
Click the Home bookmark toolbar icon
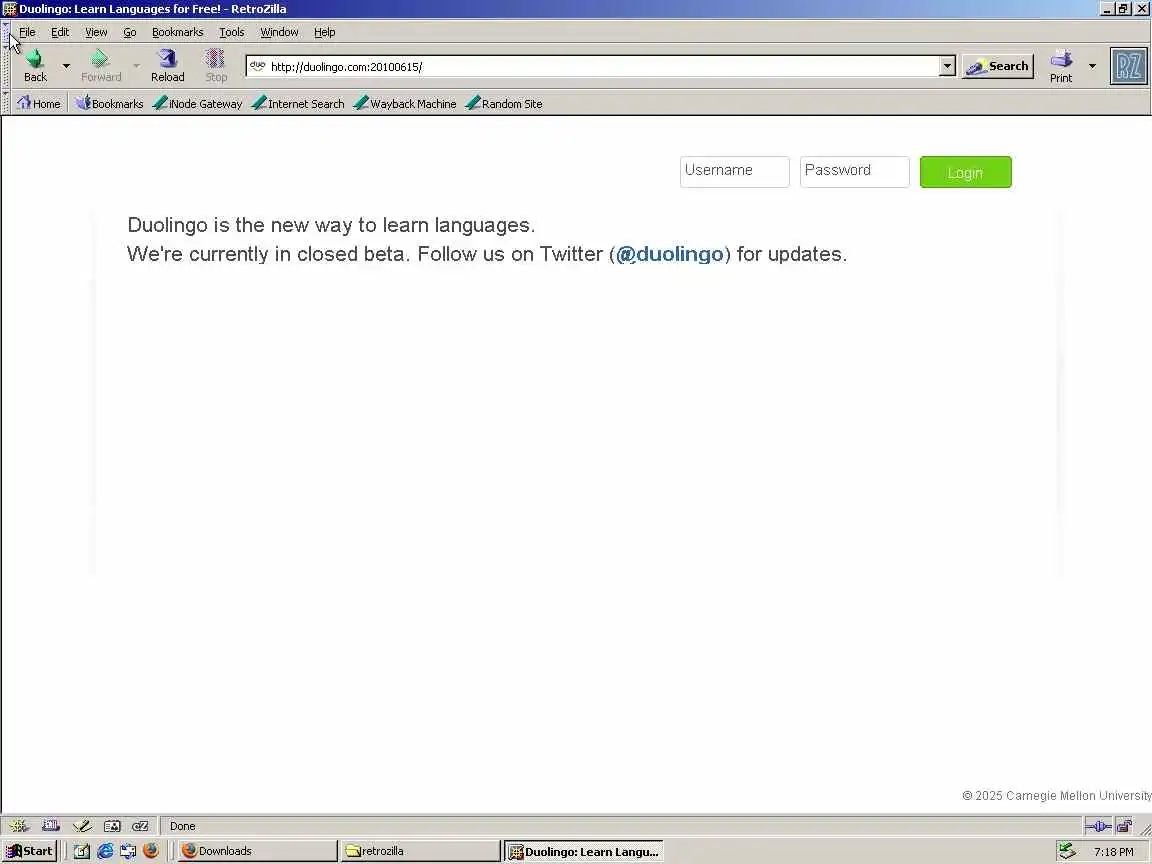[x=24, y=103]
